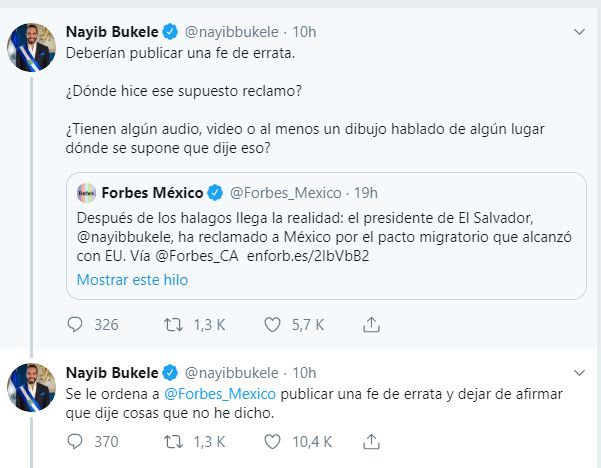
Task: Expand the second tweet's options chevron
Action: click(578, 372)
